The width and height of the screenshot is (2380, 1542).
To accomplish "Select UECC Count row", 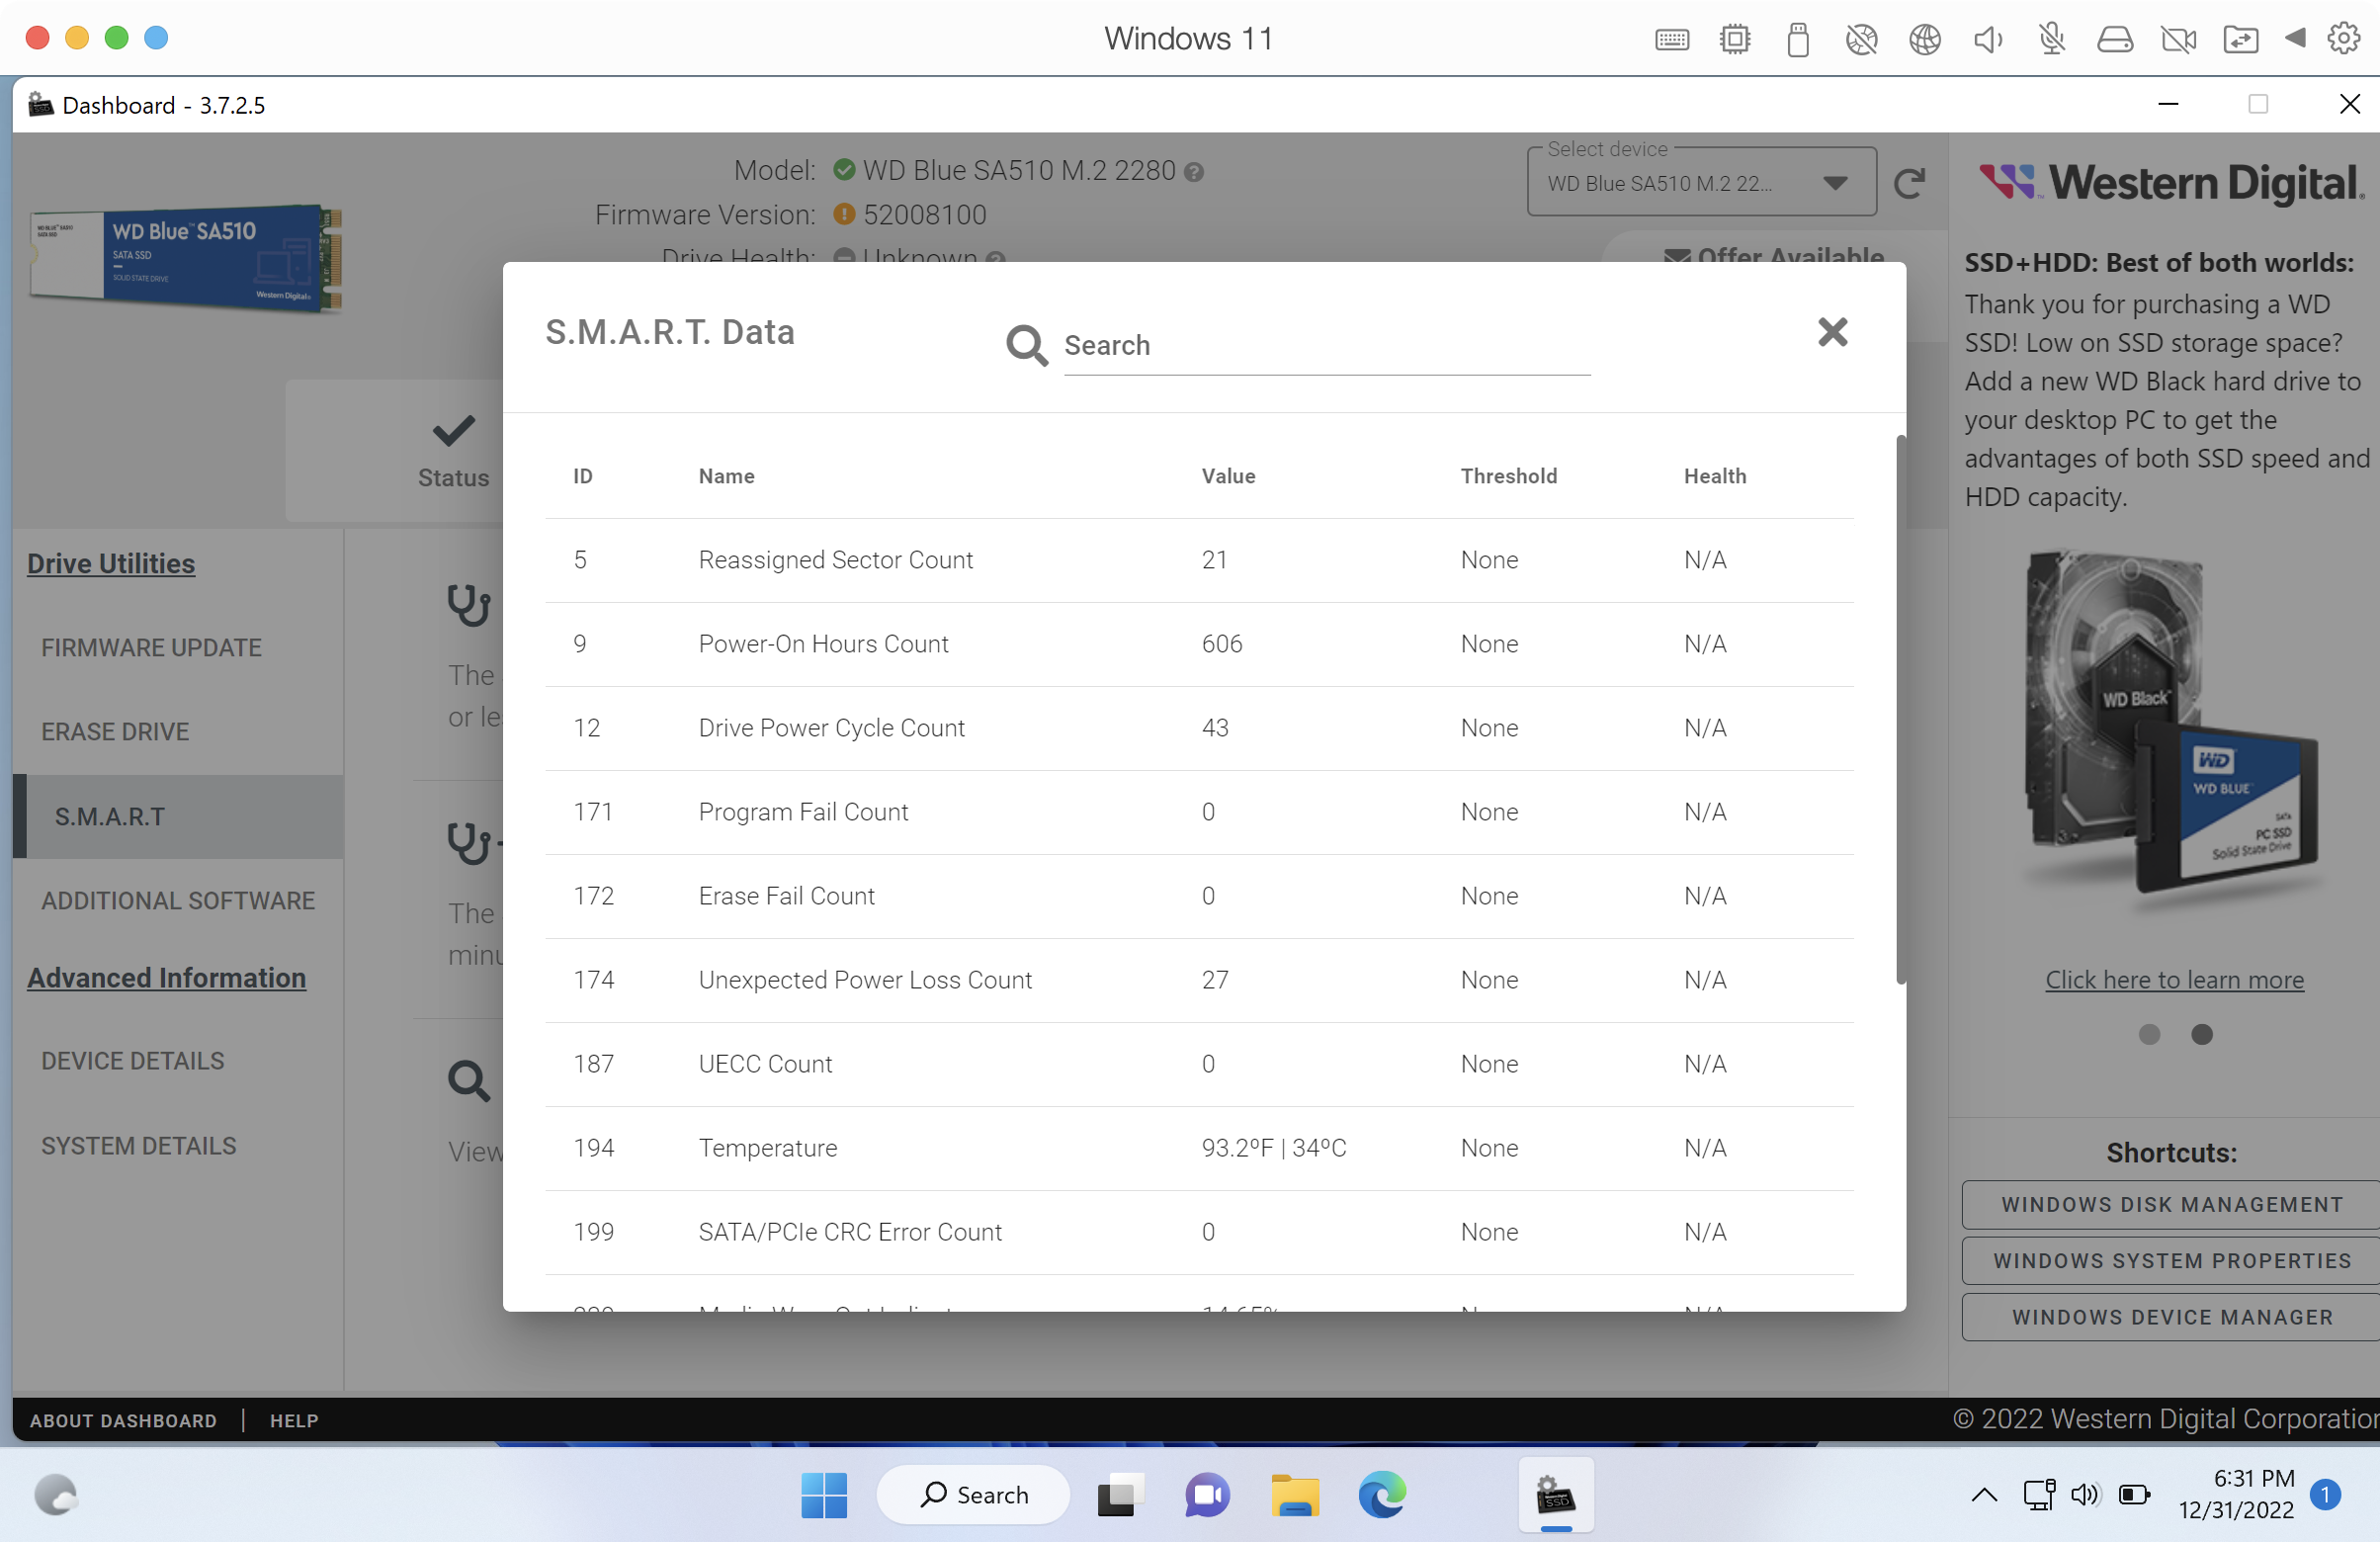I will pyautogui.click(x=1199, y=1064).
